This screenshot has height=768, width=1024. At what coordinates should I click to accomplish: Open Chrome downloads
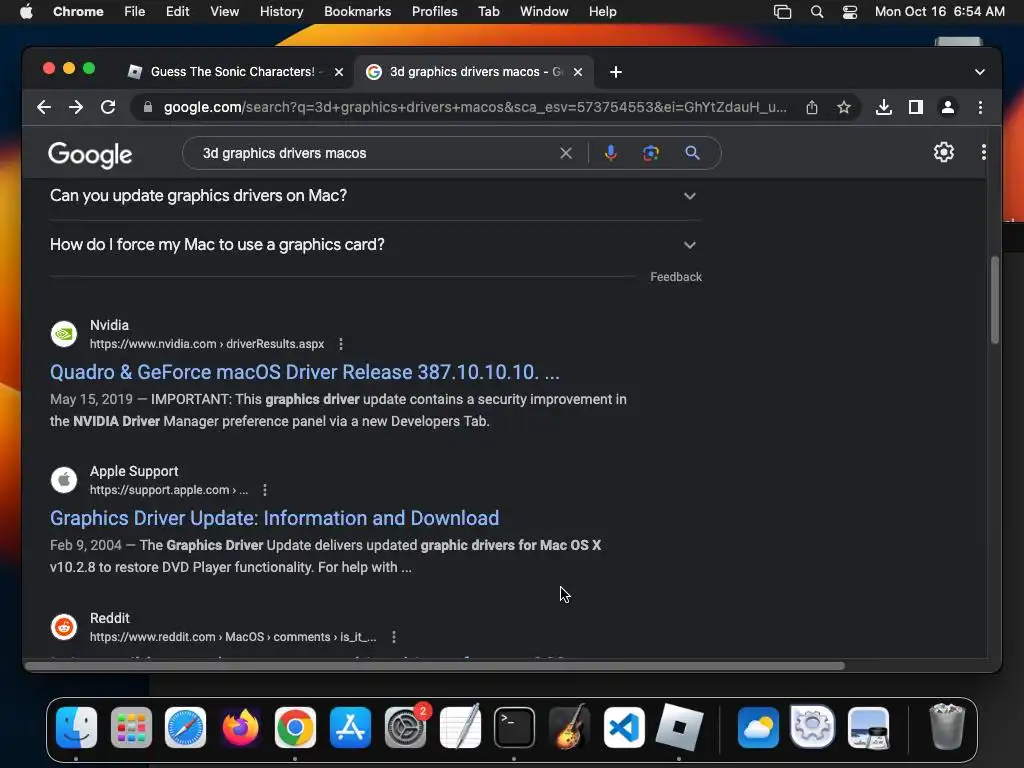click(884, 107)
